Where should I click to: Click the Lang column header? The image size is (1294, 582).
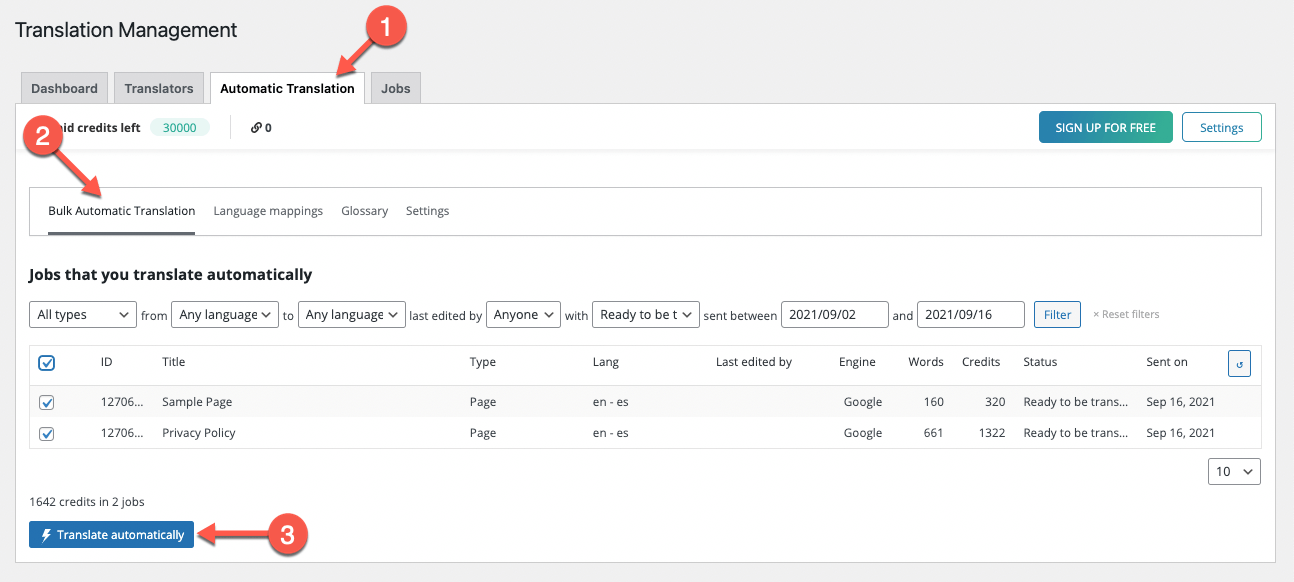[606, 362]
